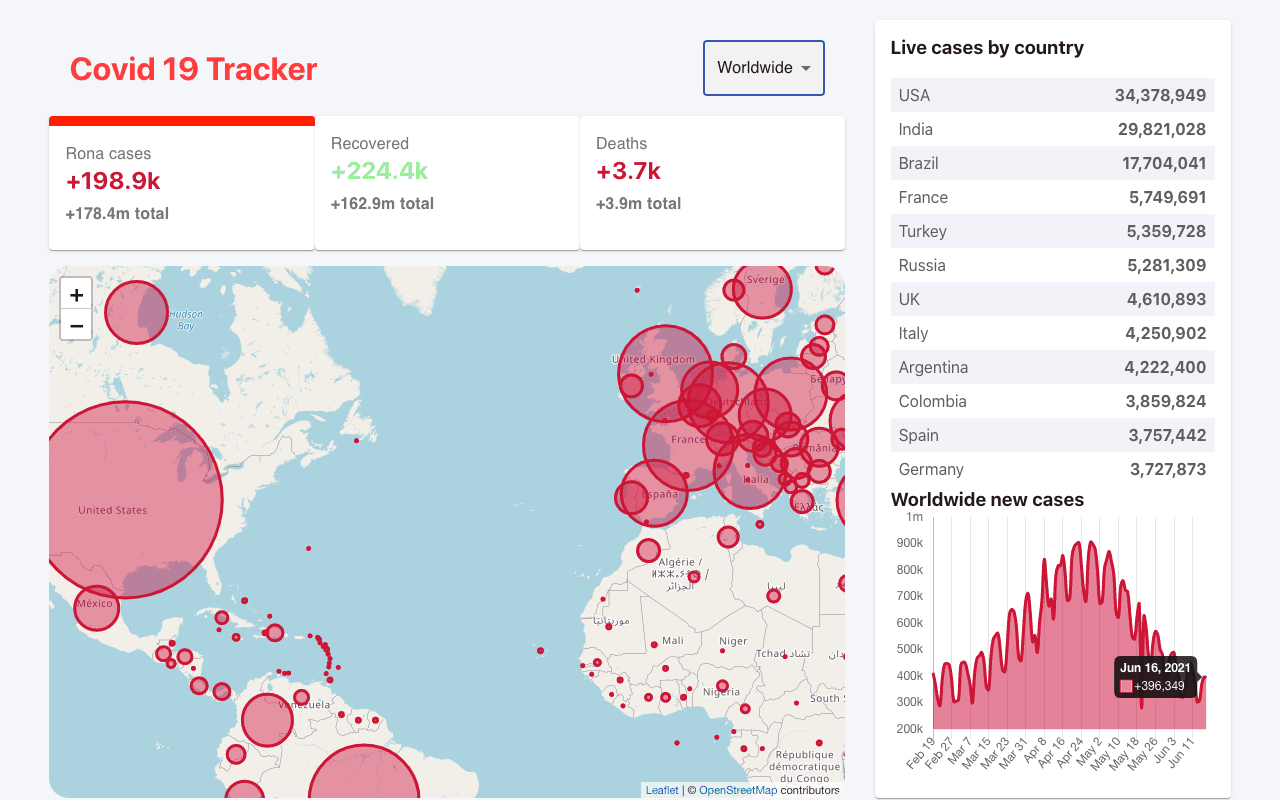Select the Recovered card
The height and width of the screenshot is (800, 1280).
pyautogui.click(x=447, y=183)
